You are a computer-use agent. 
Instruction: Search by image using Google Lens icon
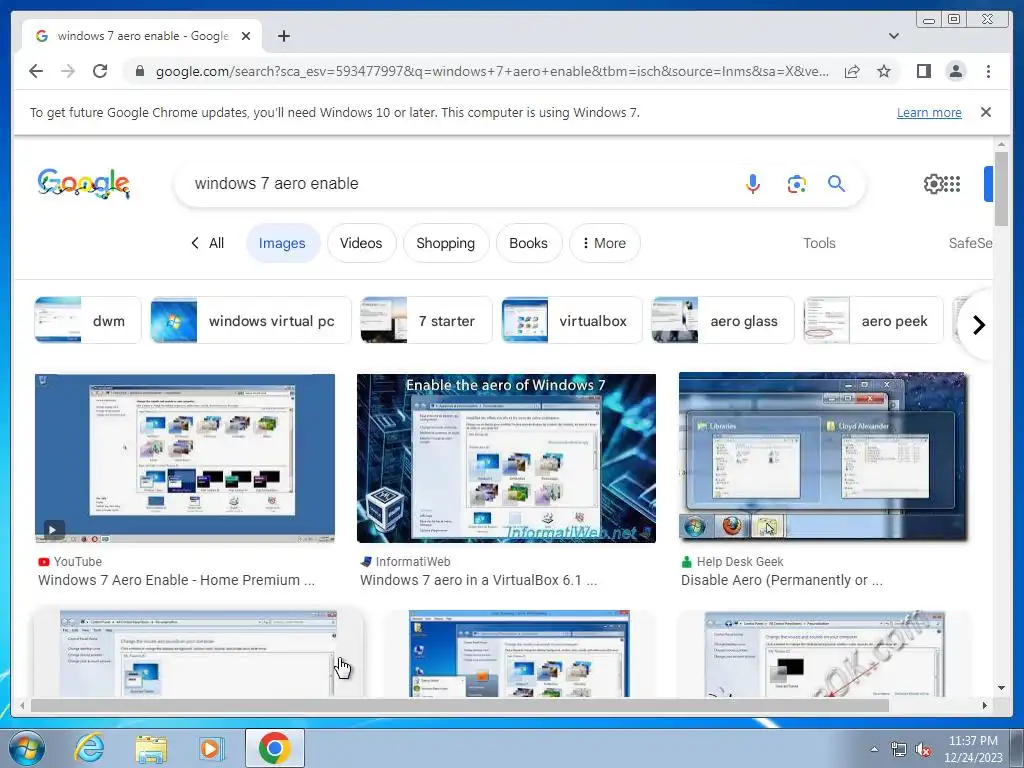click(796, 184)
